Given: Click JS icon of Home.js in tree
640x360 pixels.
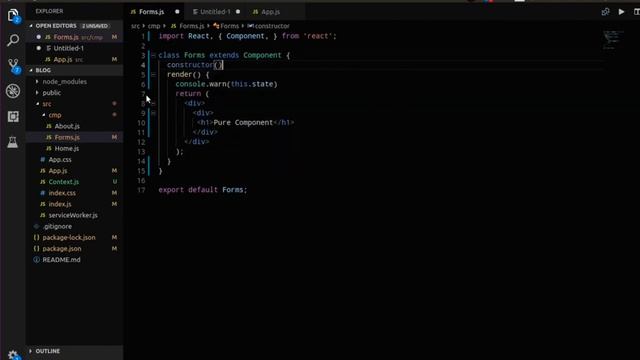Looking at the screenshot, I should click(49, 149).
